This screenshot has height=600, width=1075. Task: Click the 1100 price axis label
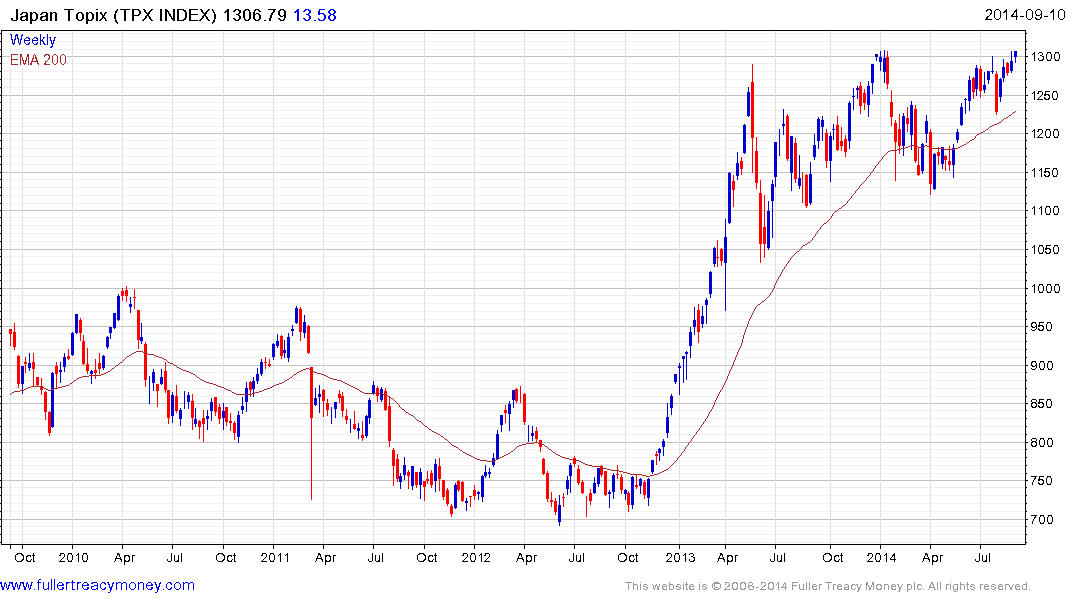(1046, 211)
